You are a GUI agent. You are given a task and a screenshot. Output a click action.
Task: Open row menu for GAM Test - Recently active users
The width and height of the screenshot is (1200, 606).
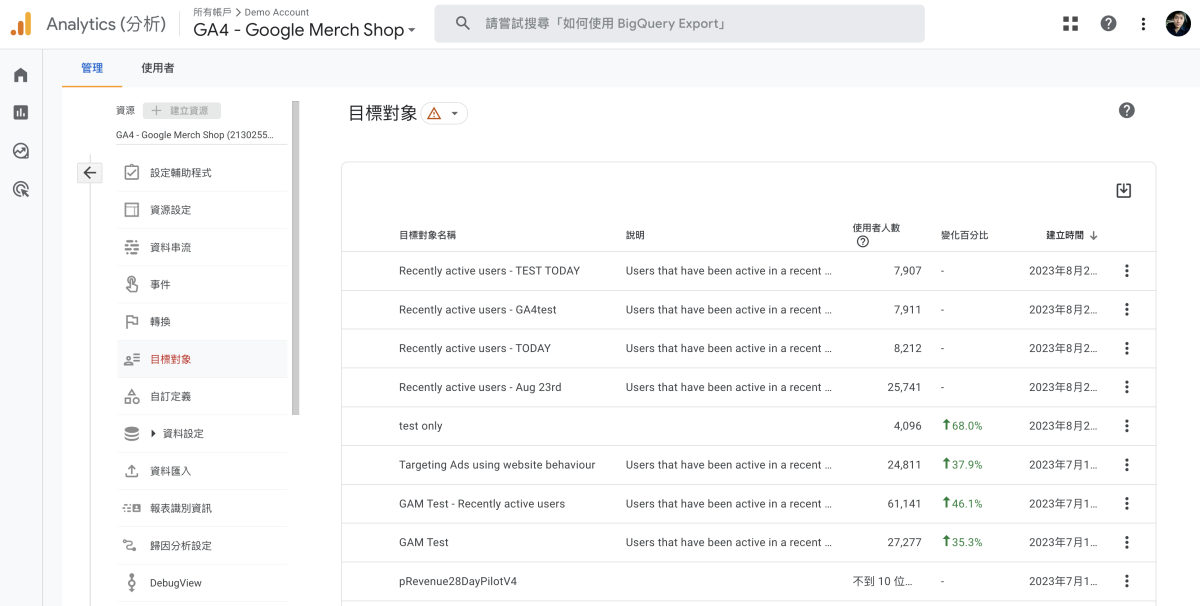coord(1127,504)
